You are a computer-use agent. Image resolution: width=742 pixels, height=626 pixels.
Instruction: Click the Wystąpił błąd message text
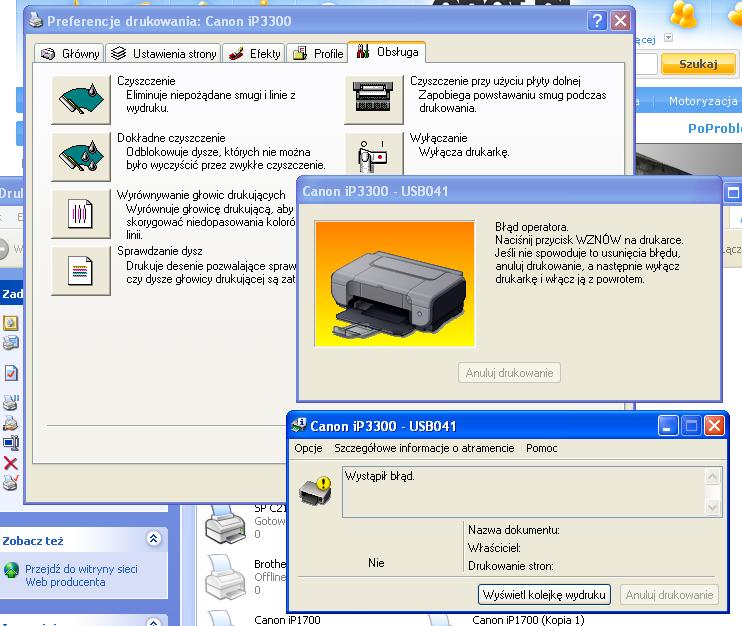(380, 476)
